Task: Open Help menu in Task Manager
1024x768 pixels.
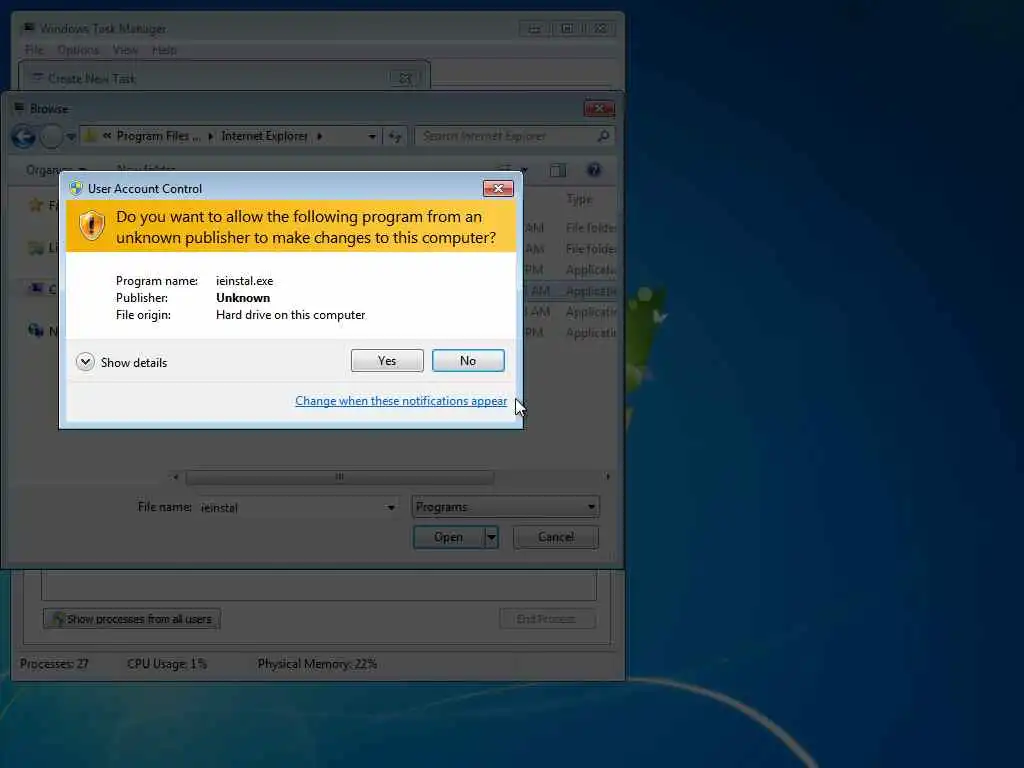Action: (165, 50)
